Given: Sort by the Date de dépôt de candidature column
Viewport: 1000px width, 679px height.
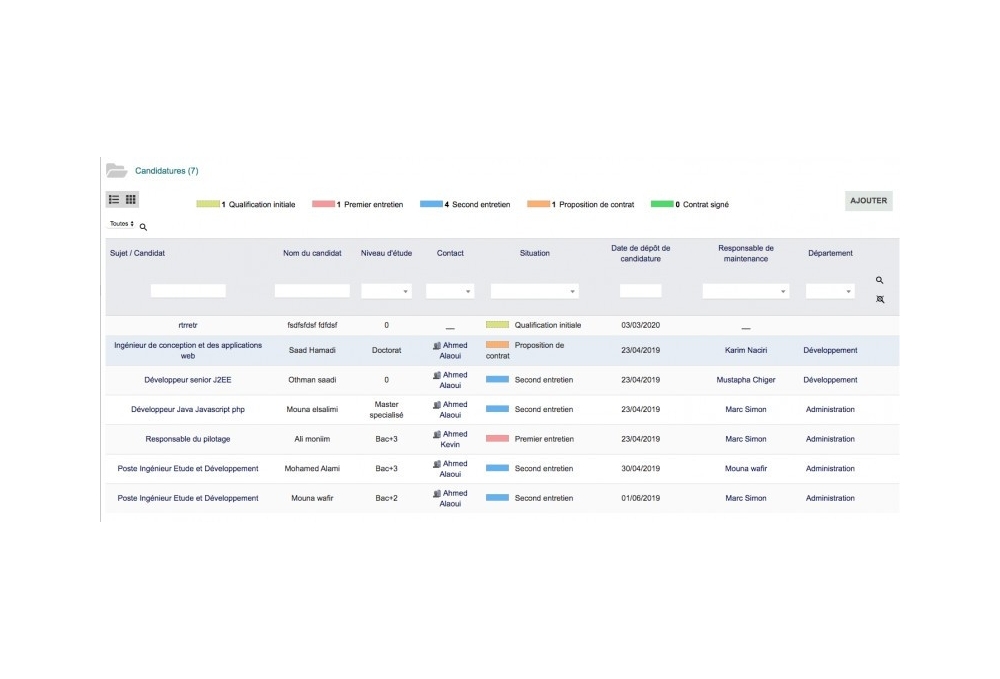Looking at the screenshot, I should pyautogui.click(x=640, y=253).
